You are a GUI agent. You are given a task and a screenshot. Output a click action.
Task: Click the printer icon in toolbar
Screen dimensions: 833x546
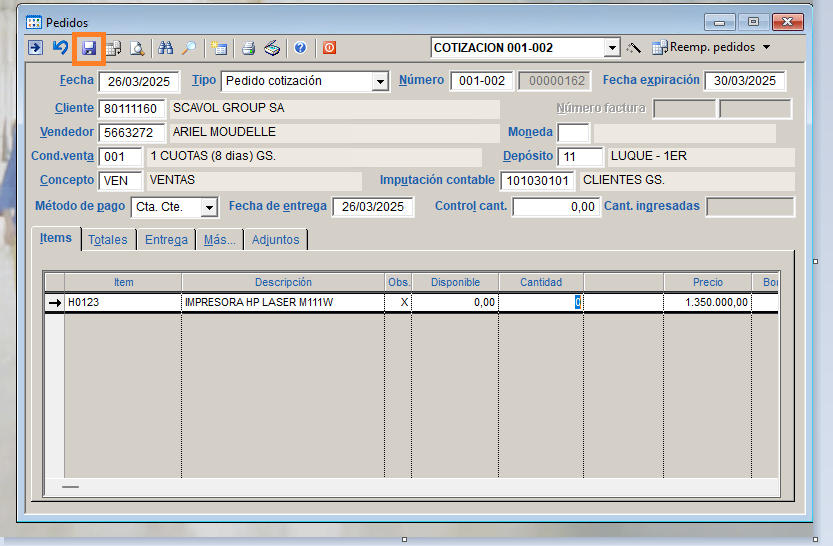[248, 48]
